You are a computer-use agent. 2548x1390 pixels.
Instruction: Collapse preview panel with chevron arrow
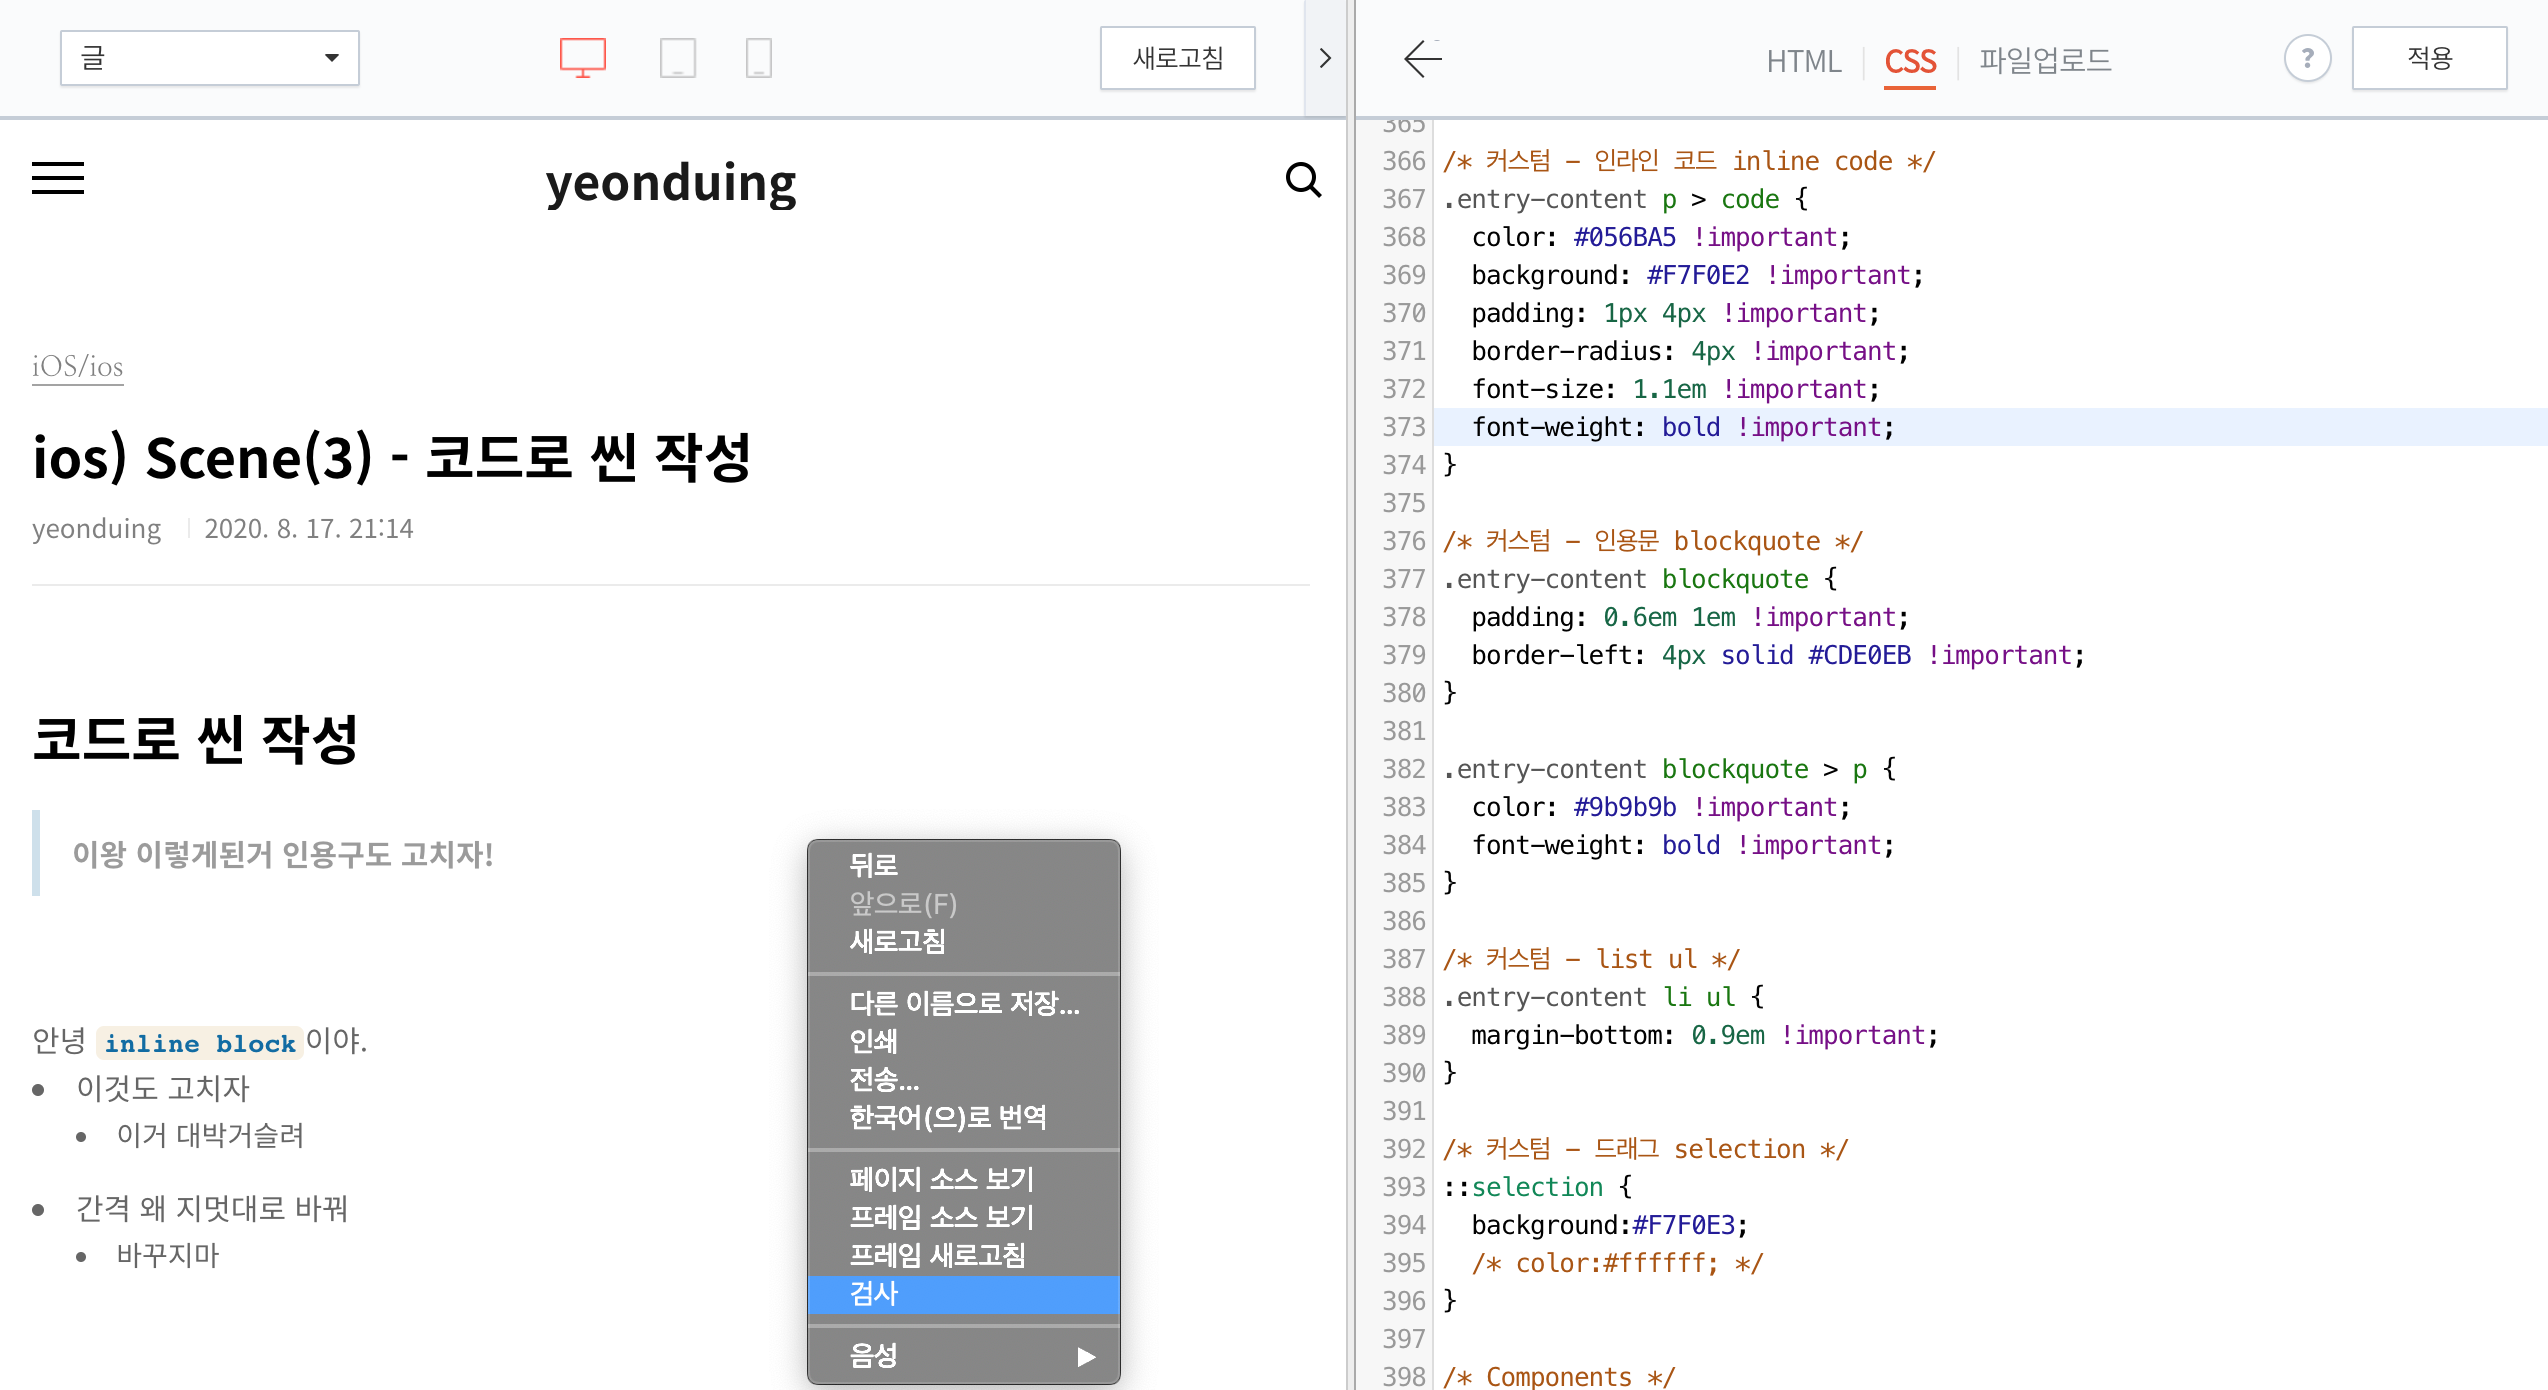(1325, 59)
